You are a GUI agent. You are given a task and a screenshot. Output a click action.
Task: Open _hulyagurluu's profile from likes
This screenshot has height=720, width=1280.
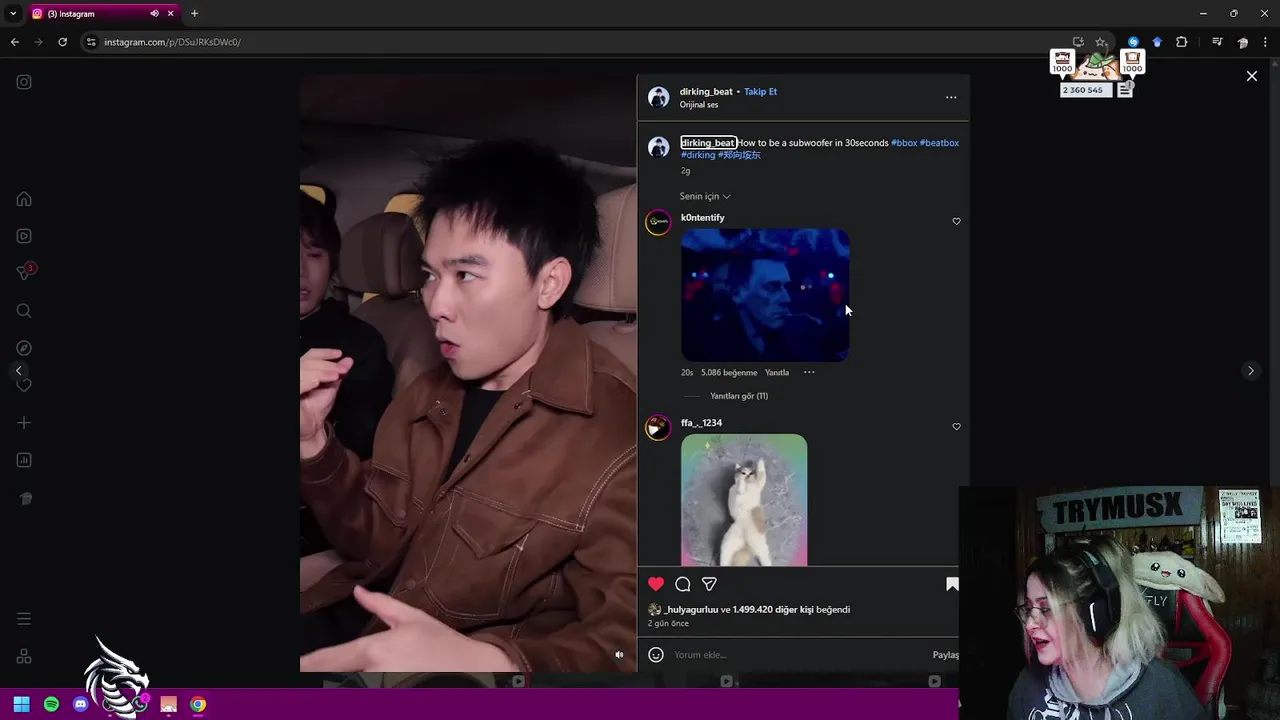[691, 610]
